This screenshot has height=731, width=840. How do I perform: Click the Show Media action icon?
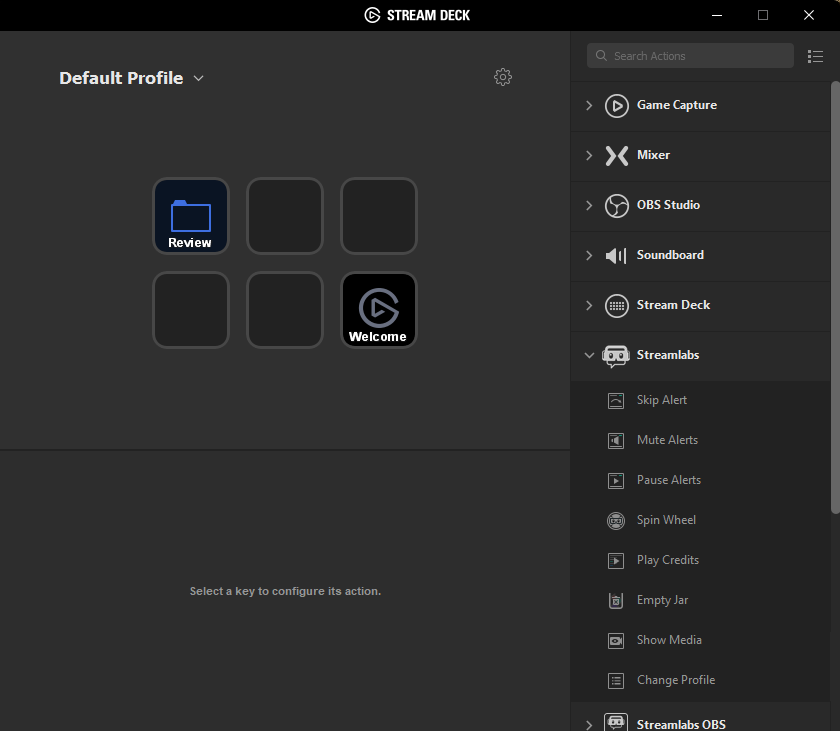click(x=616, y=640)
